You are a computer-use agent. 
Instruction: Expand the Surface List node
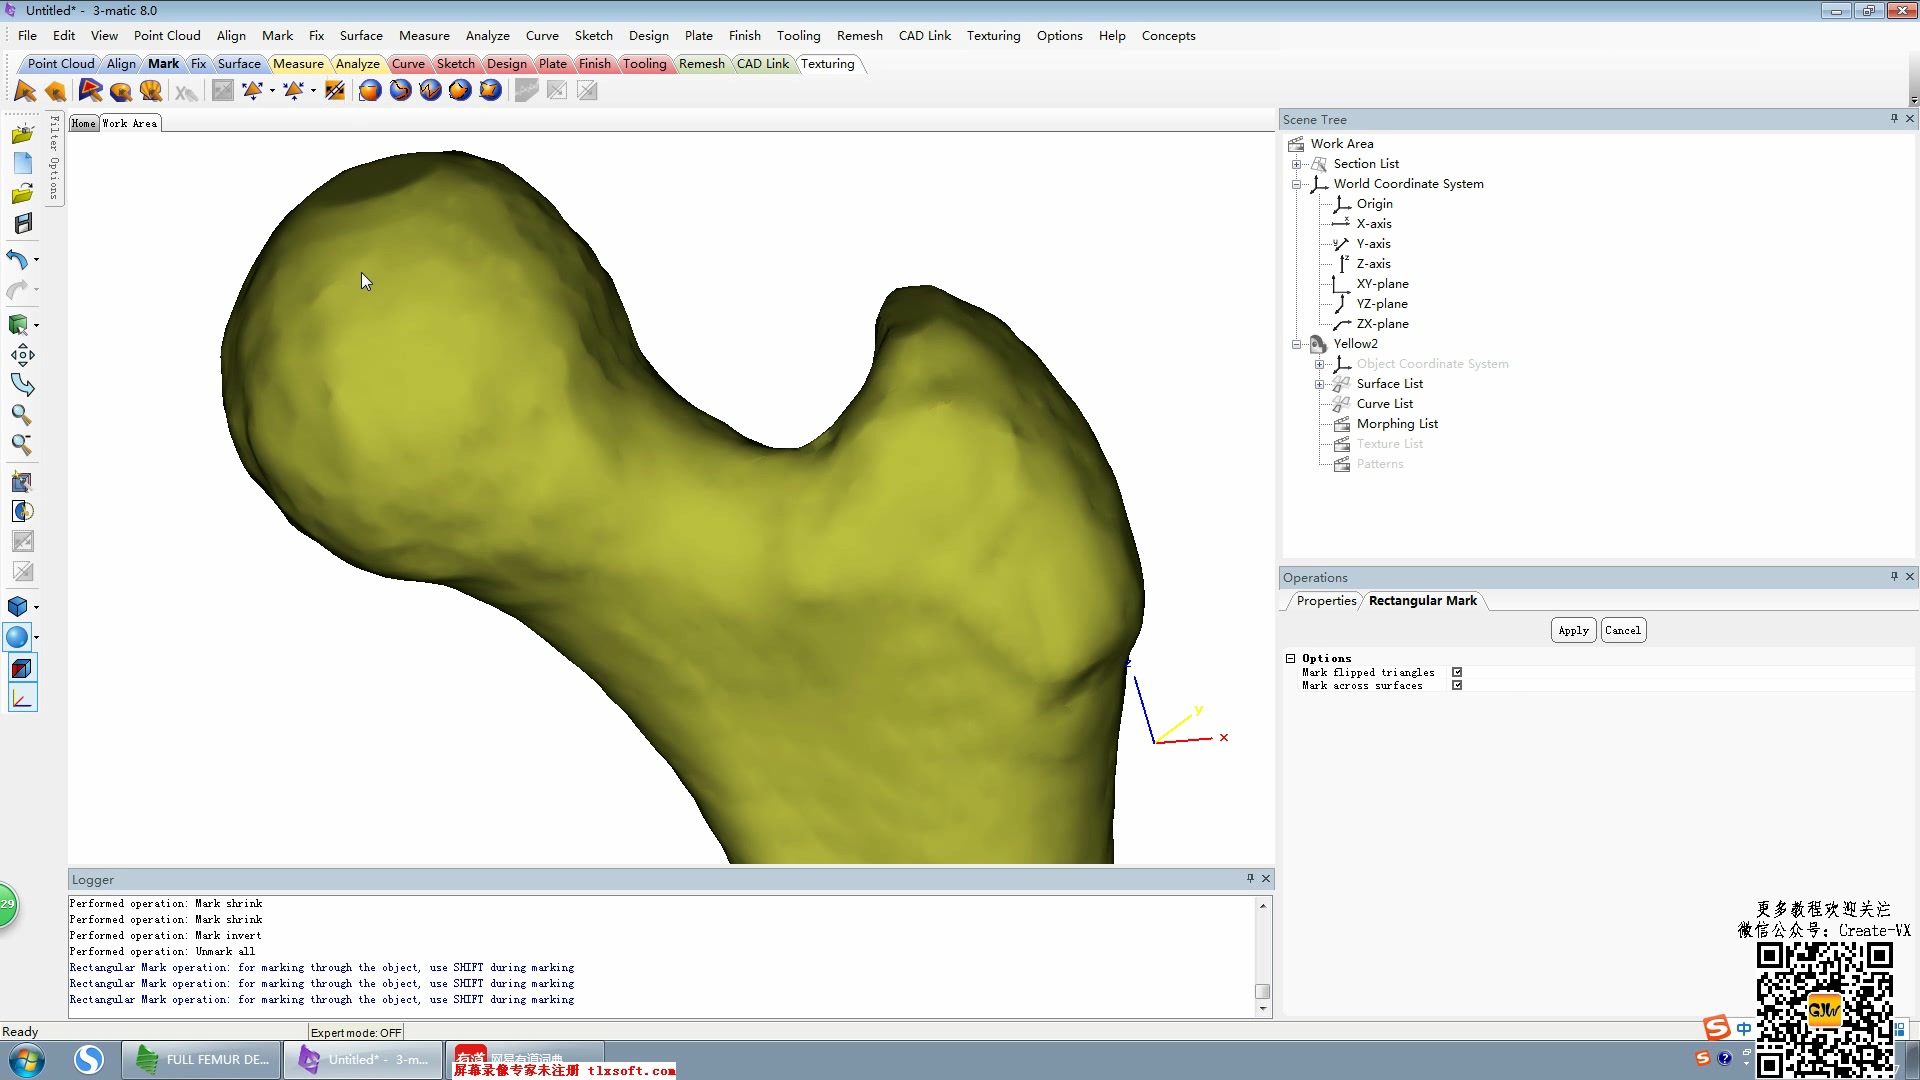1319,384
